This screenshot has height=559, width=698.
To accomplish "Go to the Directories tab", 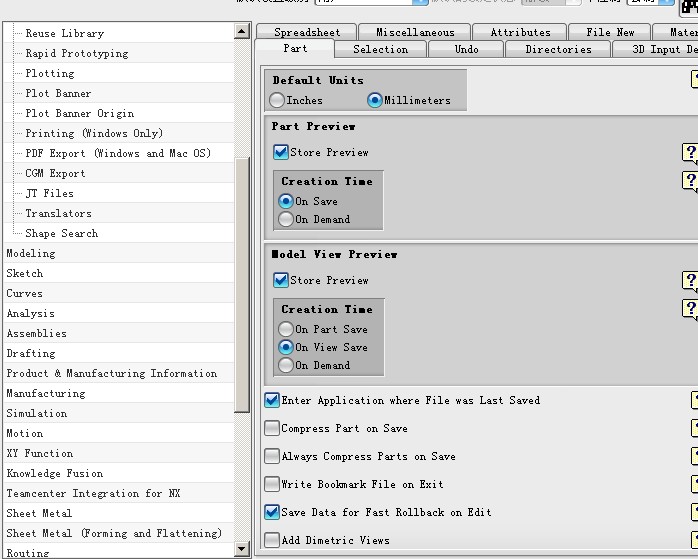I will (558, 49).
